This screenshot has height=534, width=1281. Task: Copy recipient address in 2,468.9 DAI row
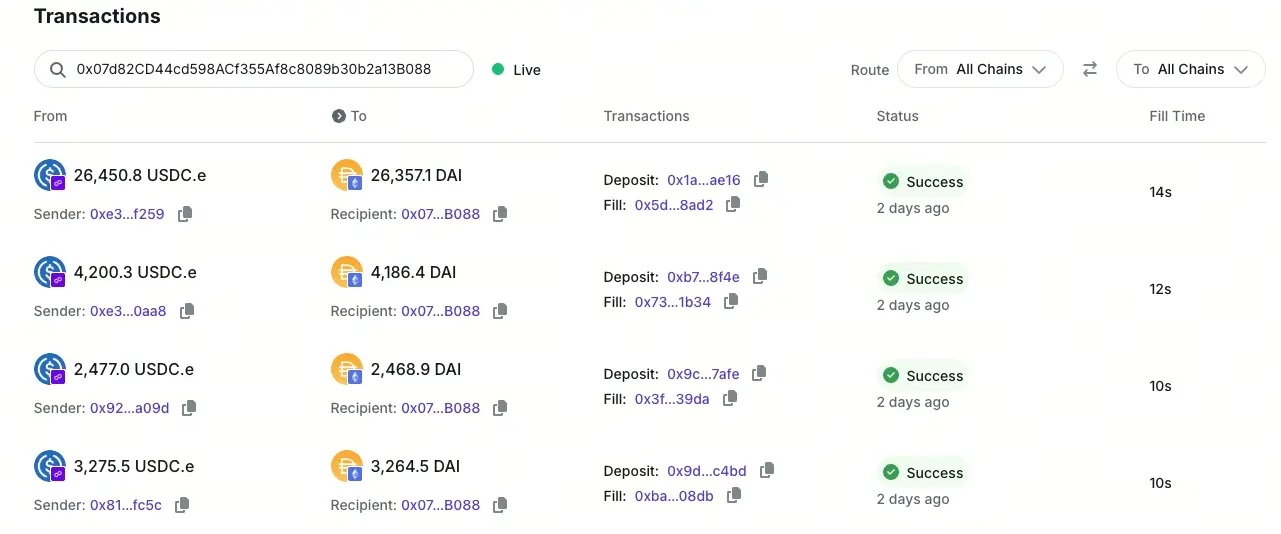tap(500, 408)
